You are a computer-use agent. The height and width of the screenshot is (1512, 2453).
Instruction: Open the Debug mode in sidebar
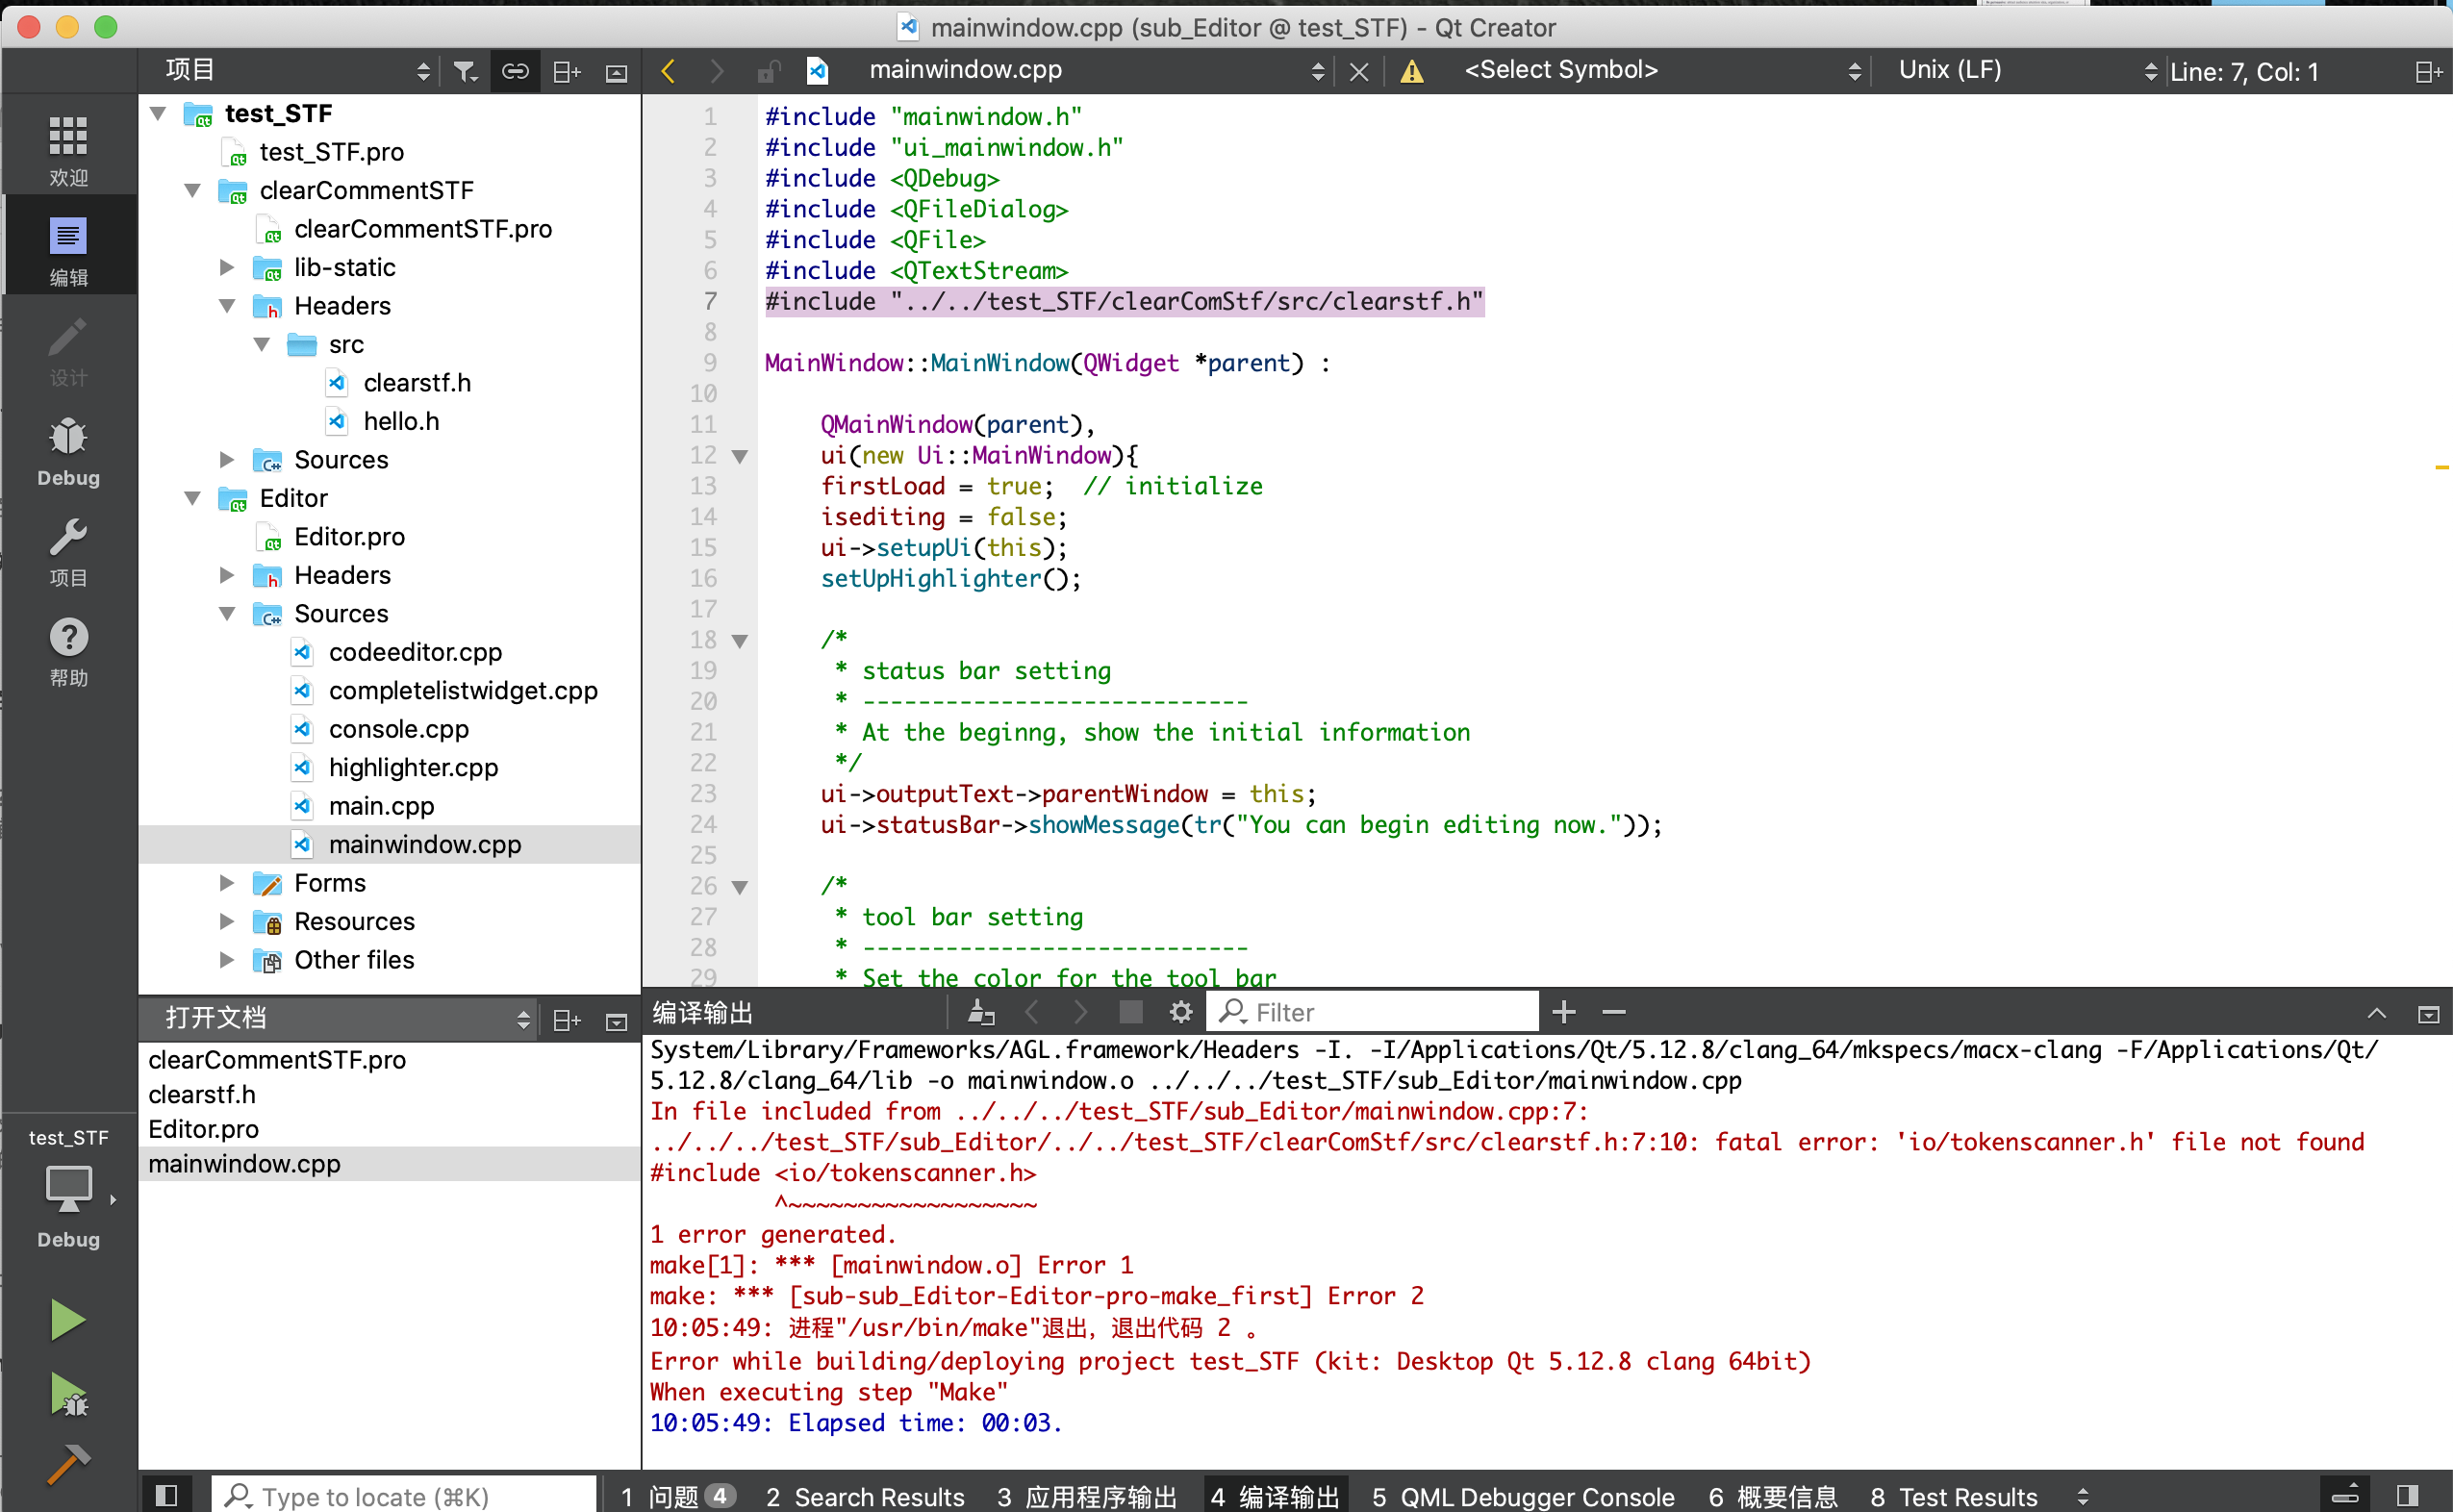[x=68, y=449]
